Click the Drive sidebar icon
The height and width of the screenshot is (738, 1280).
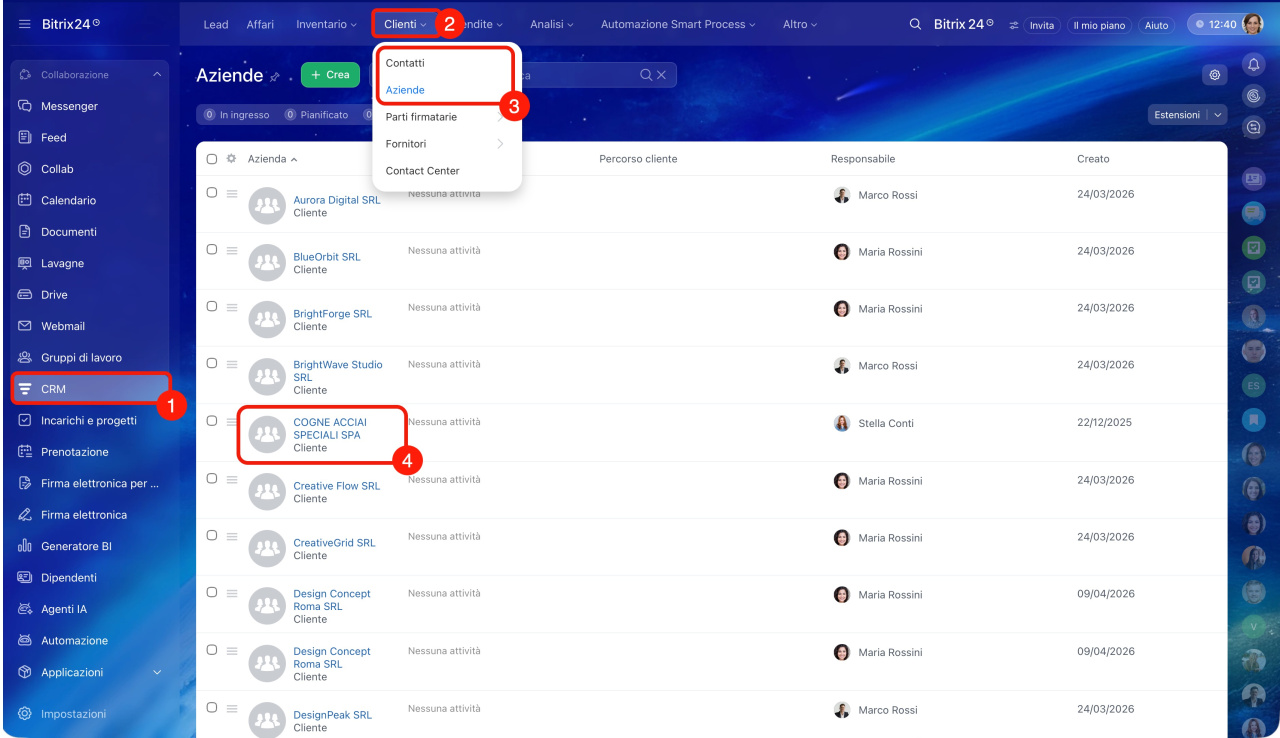(x=26, y=295)
